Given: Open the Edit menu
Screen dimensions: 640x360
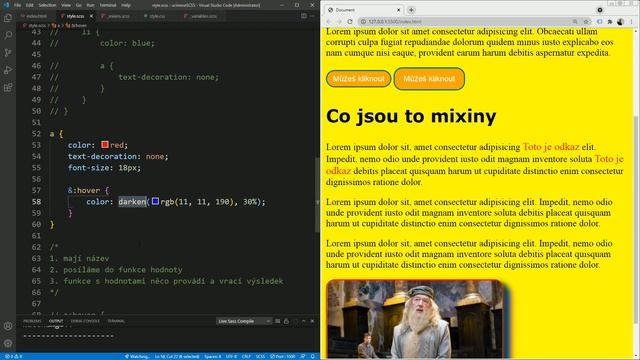Looking at the screenshot, I should pyautogui.click(x=29, y=5).
